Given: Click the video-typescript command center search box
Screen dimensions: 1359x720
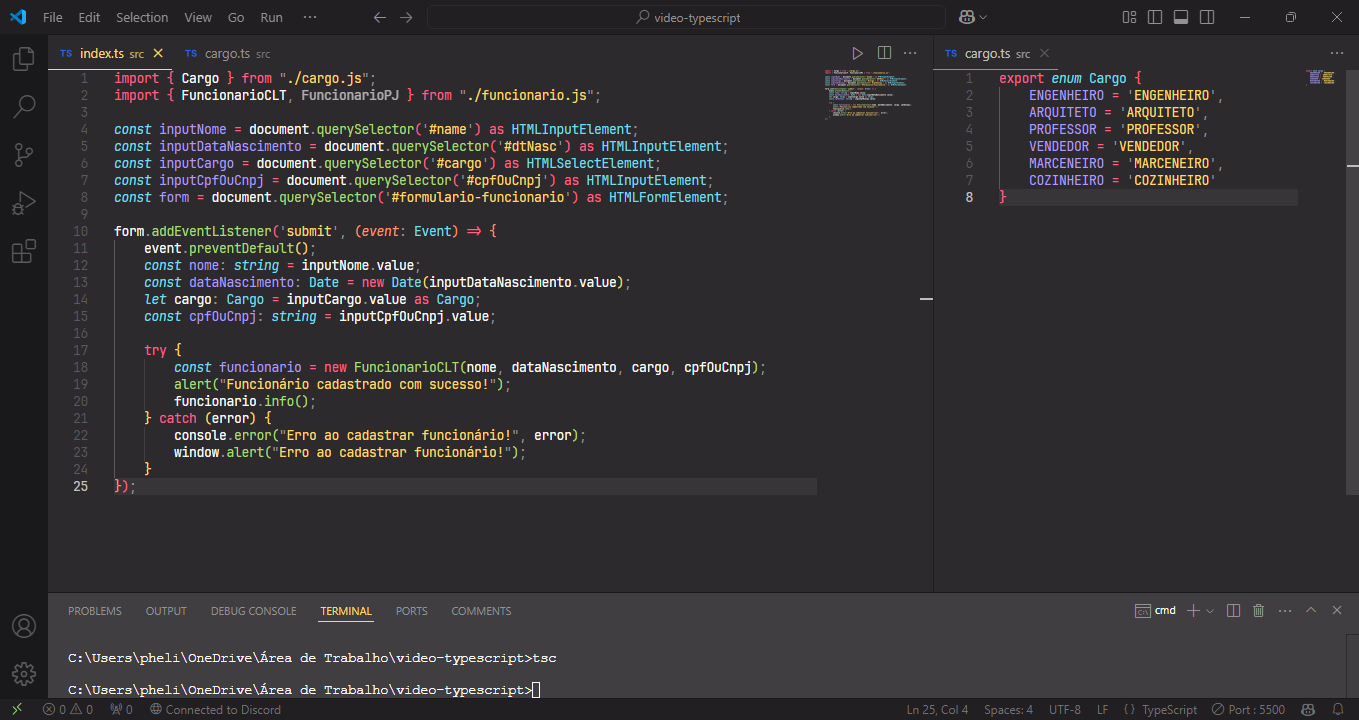Looking at the screenshot, I should pos(686,17).
